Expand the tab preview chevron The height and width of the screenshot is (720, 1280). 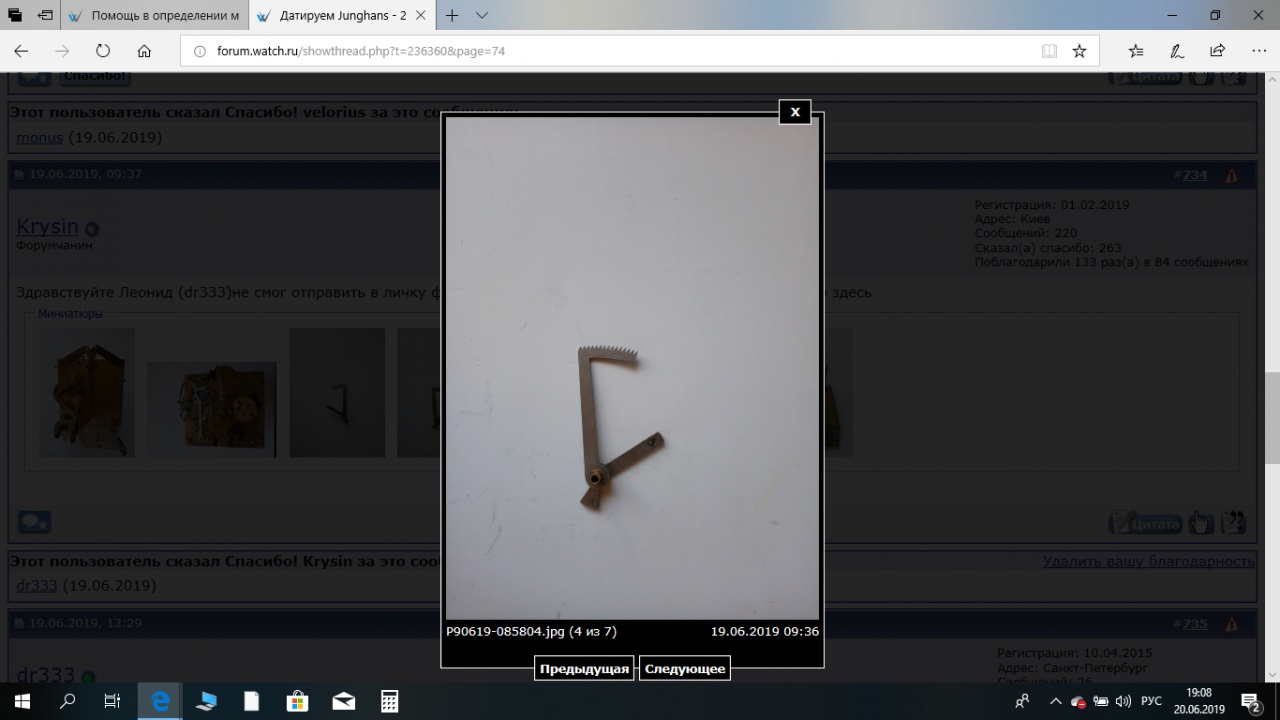482,16
